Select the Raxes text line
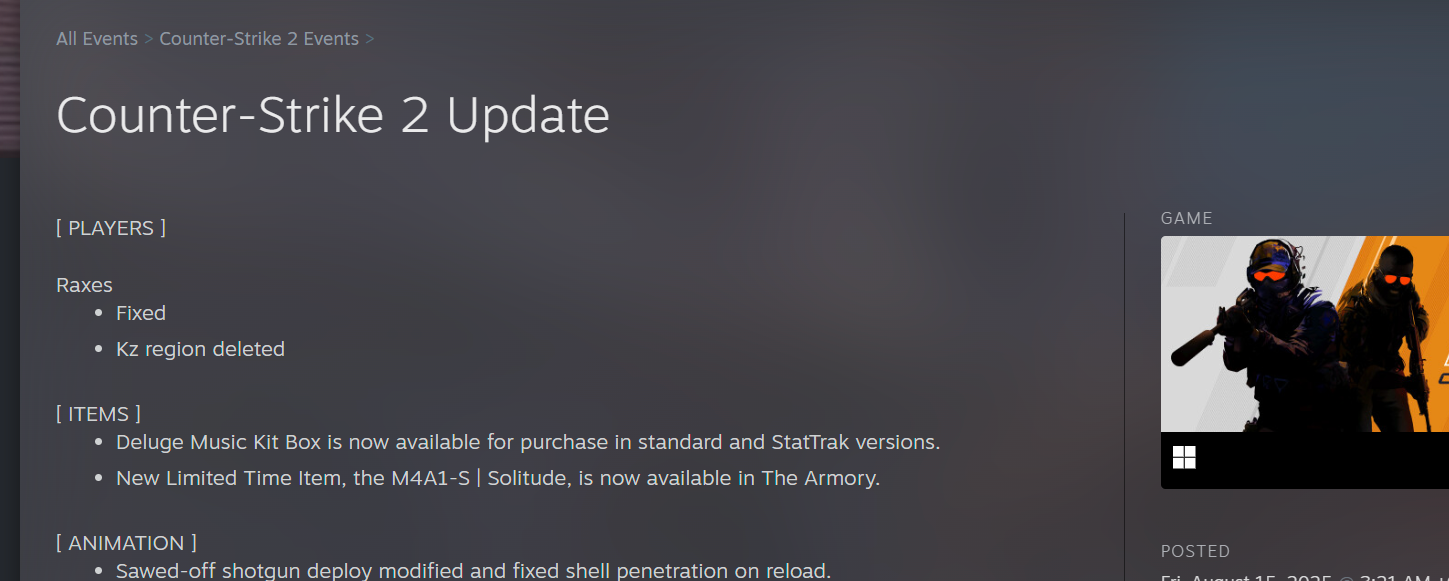This screenshot has width=1449, height=581. [84, 285]
